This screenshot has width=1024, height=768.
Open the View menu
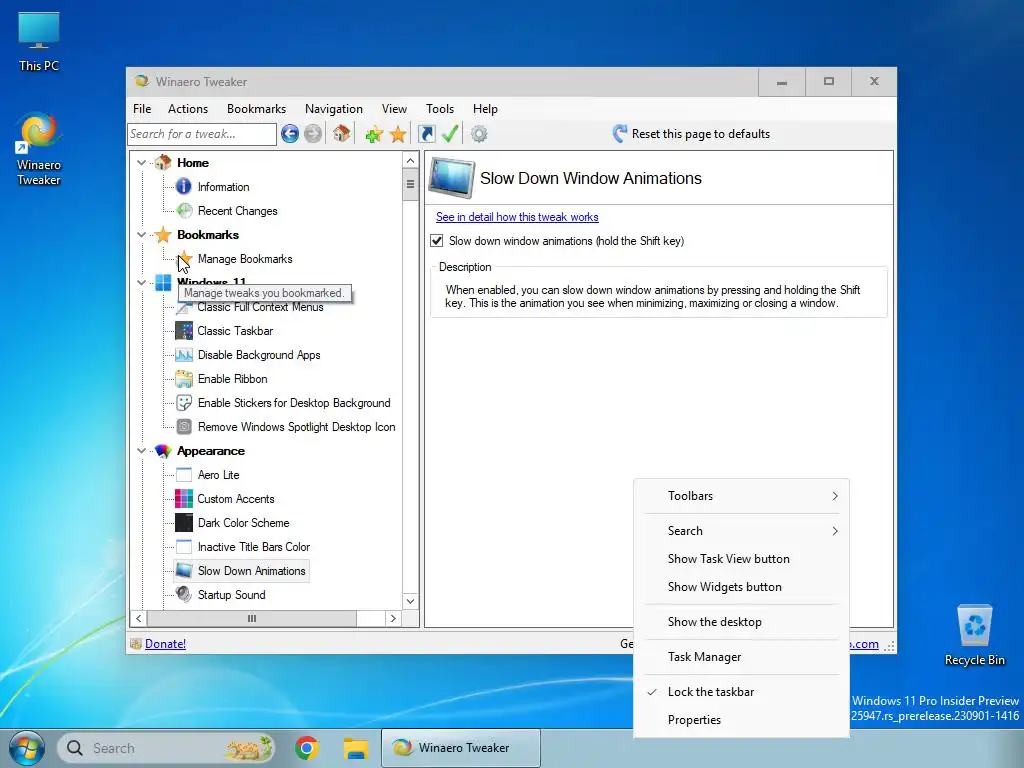coord(394,109)
